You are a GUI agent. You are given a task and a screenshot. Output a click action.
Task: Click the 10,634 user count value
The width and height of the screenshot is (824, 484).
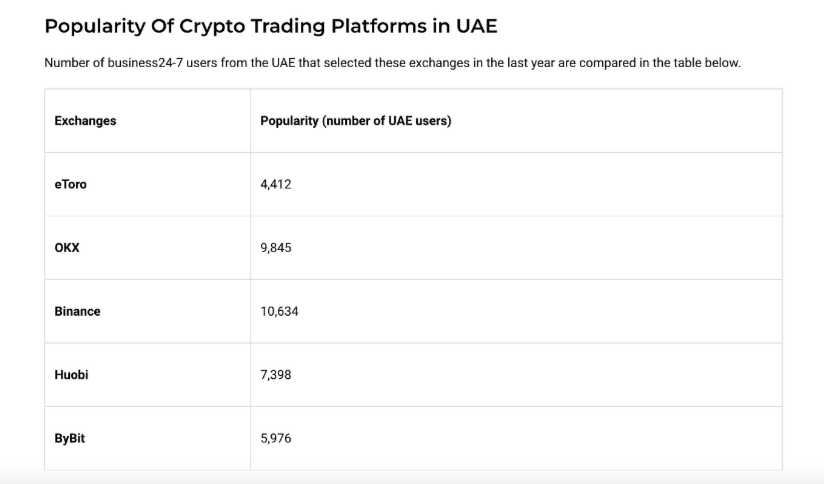[x=279, y=311]
